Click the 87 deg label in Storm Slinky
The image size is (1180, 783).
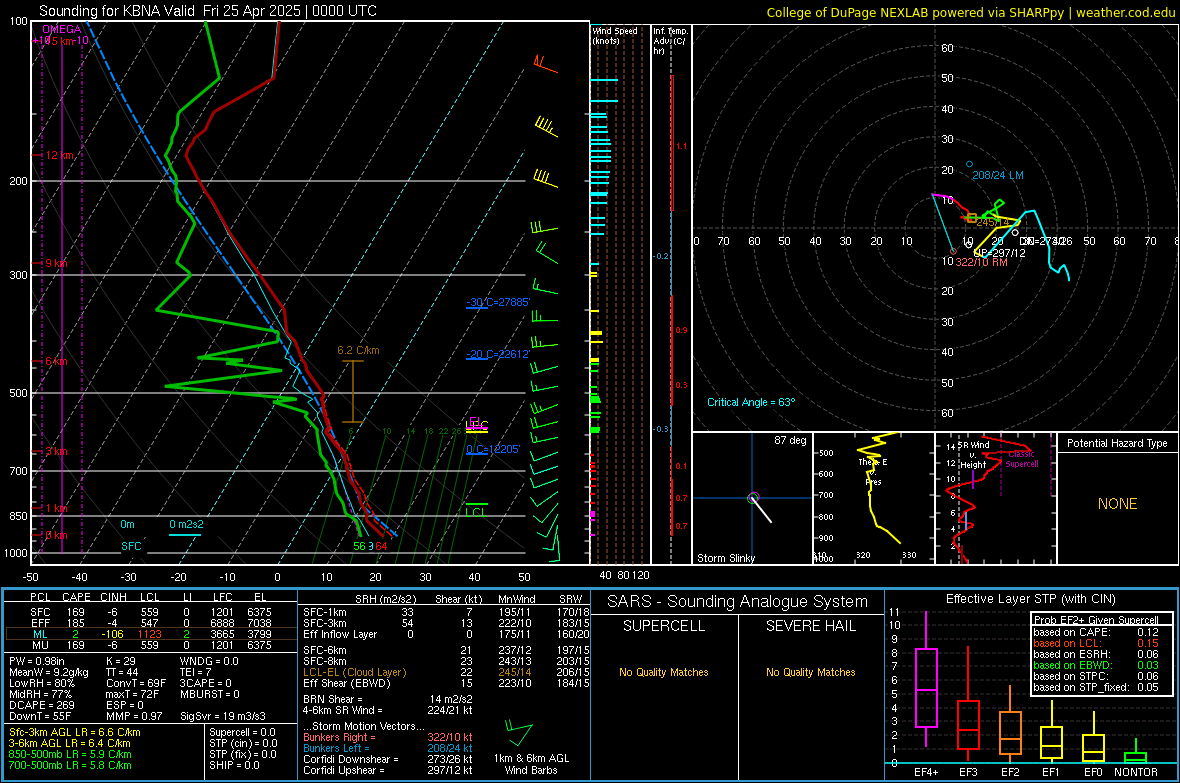click(x=790, y=440)
